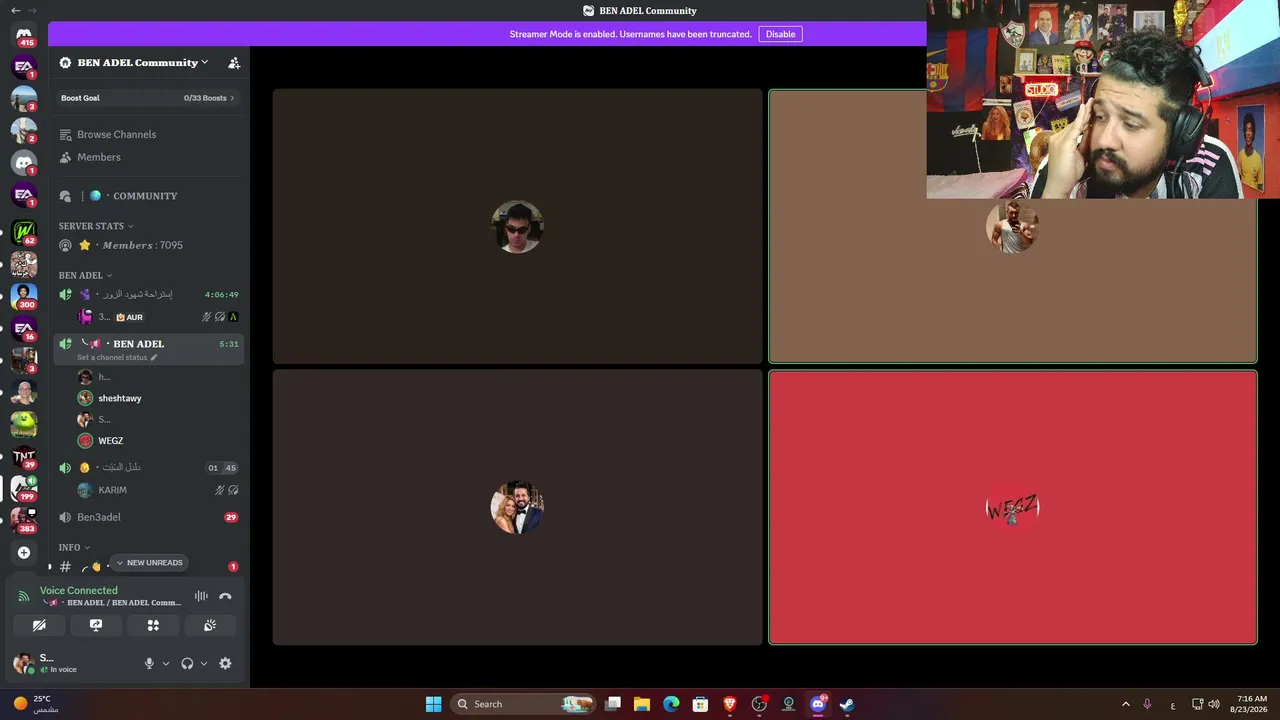Viewport: 1280px width, 720px height.
Task: Turn on camera in voice panel
Action: [39, 625]
